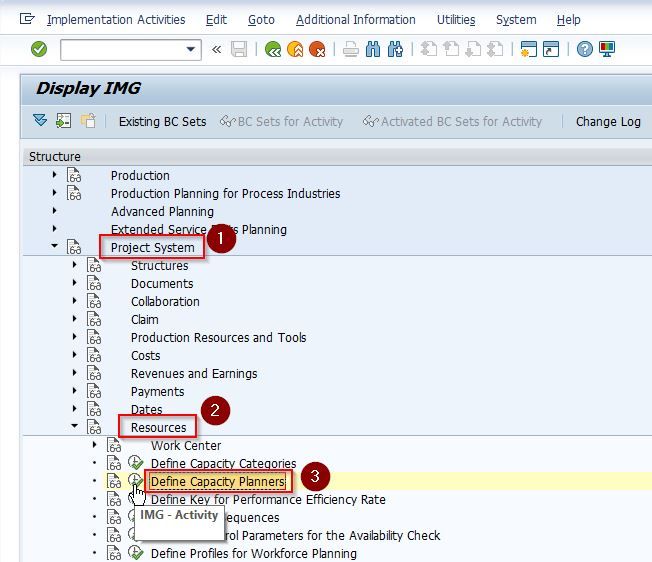Open documentation icon for Payments
This screenshot has width=652, height=562.
click(x=94, y=392)
